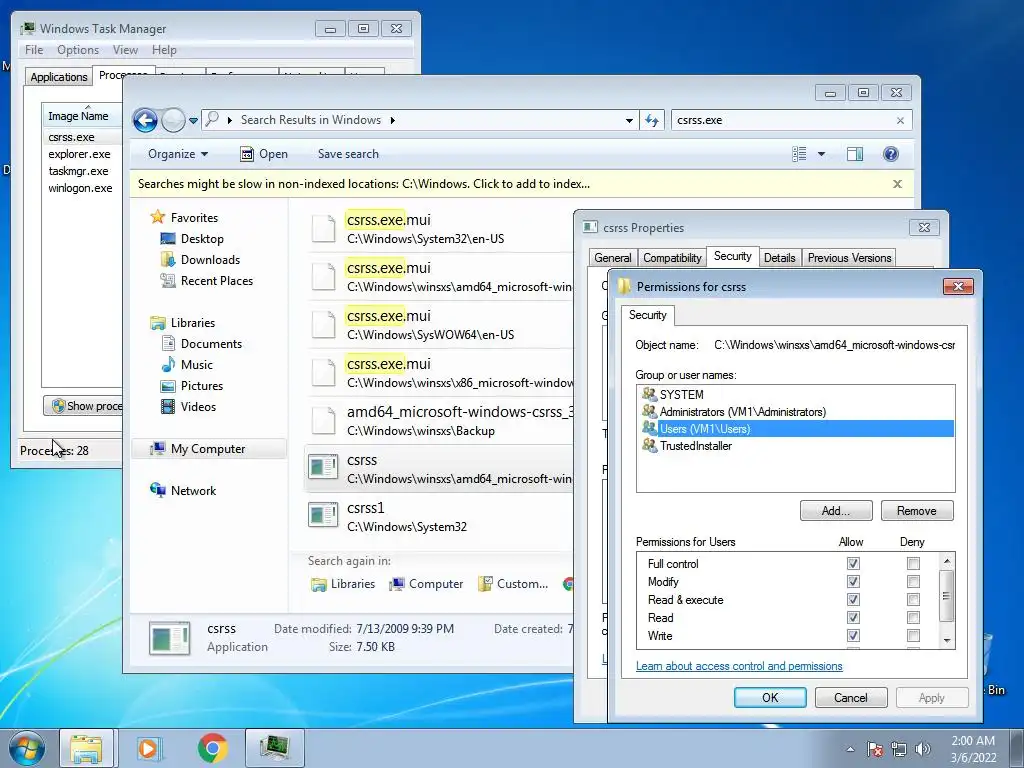Open the Previous Versions tab
Viewport: 1024px width, 768px height.
point(849,258)
